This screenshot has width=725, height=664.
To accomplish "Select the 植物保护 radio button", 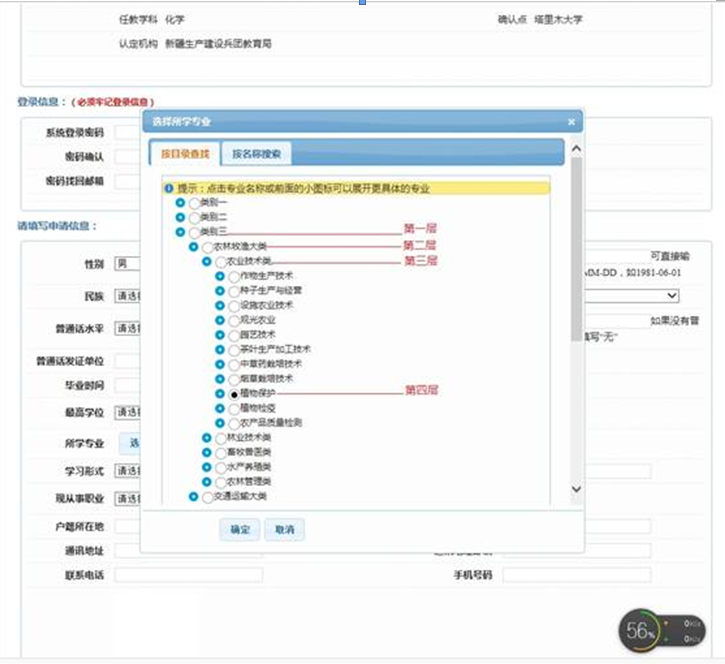I will coord(234,394).
